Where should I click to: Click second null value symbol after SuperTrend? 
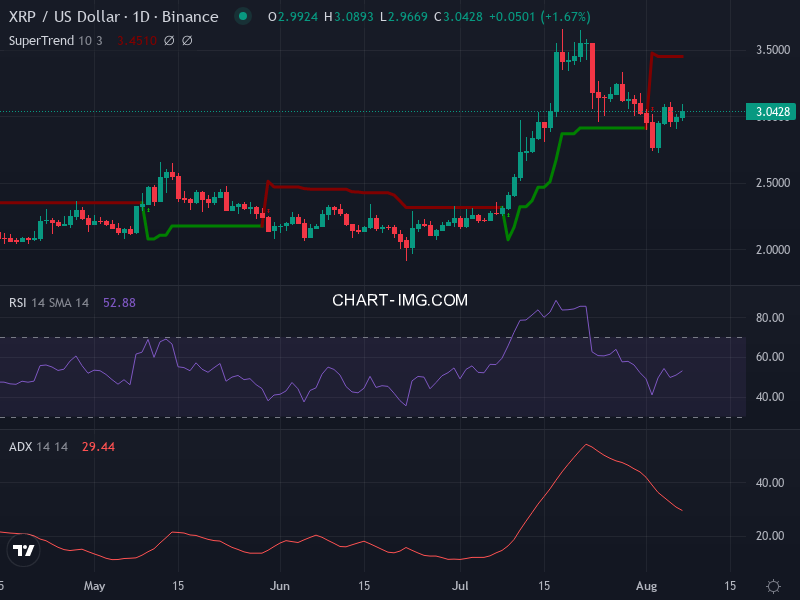(187, 40)
